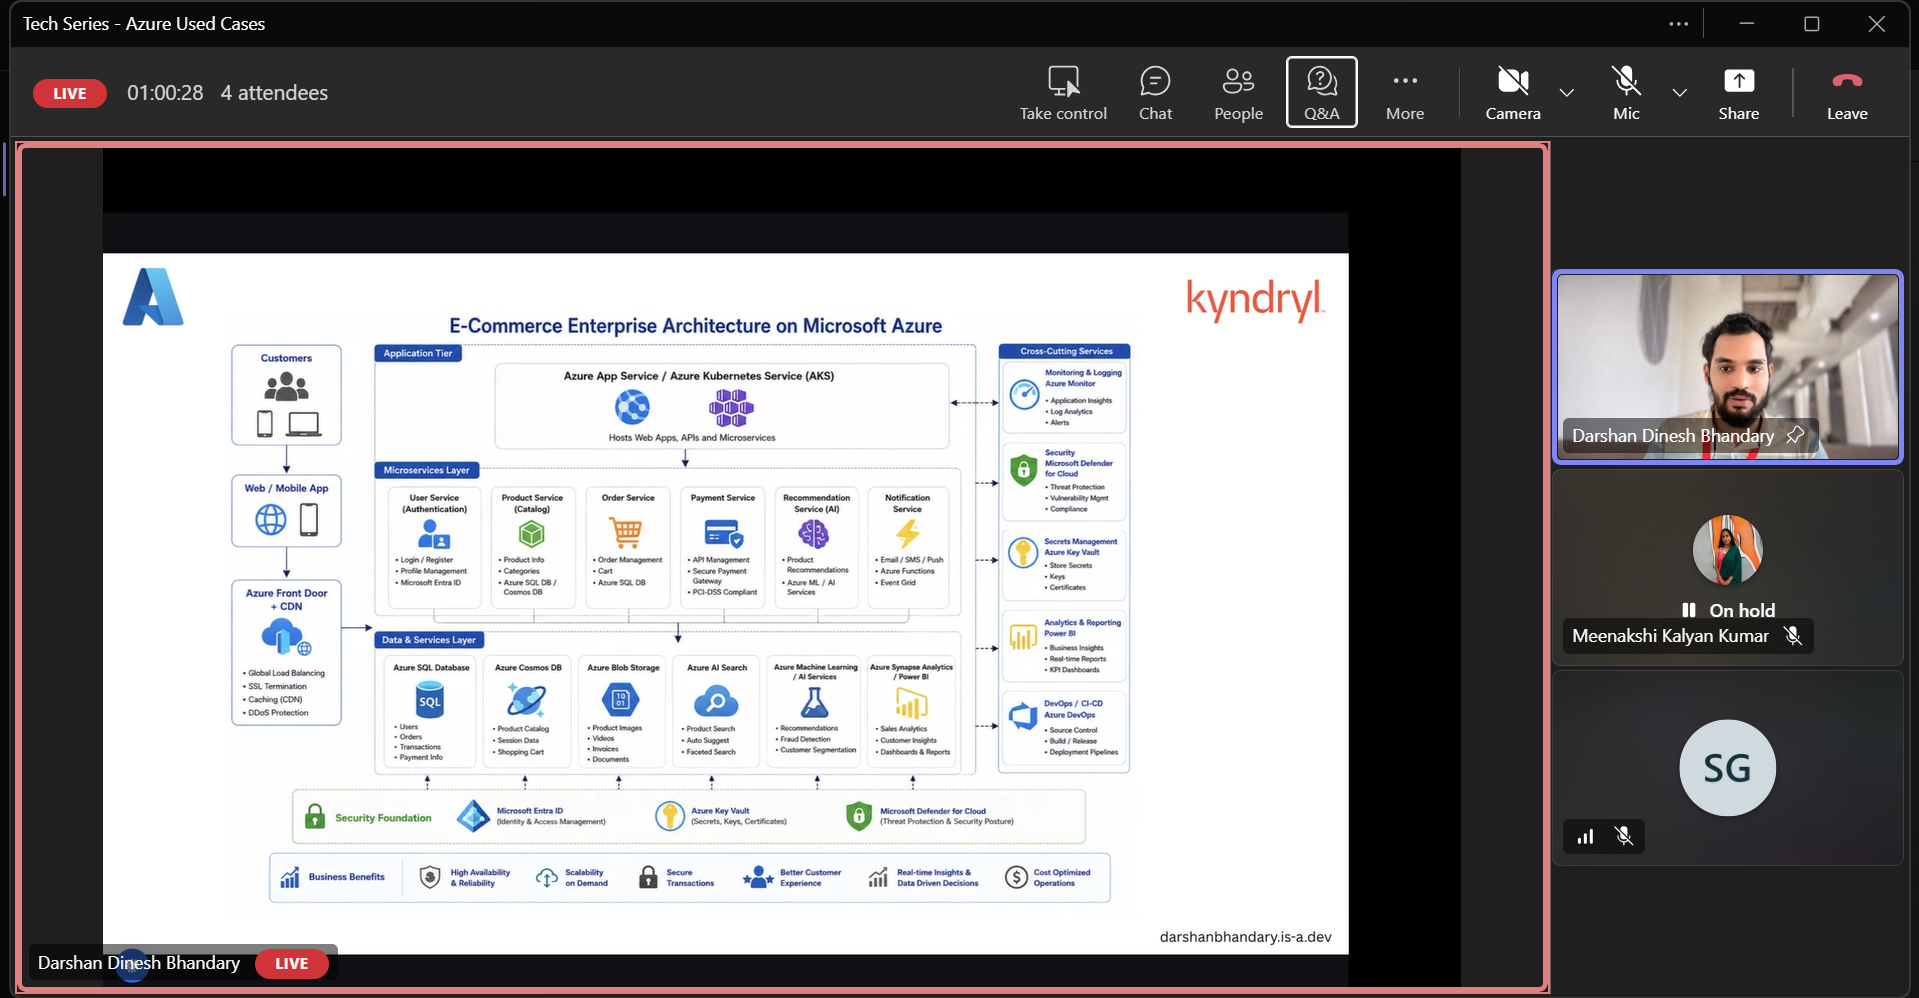
Task: Click the Web / Mobile App globe icon
Action: pyautogui.click(x=270, y=520)
